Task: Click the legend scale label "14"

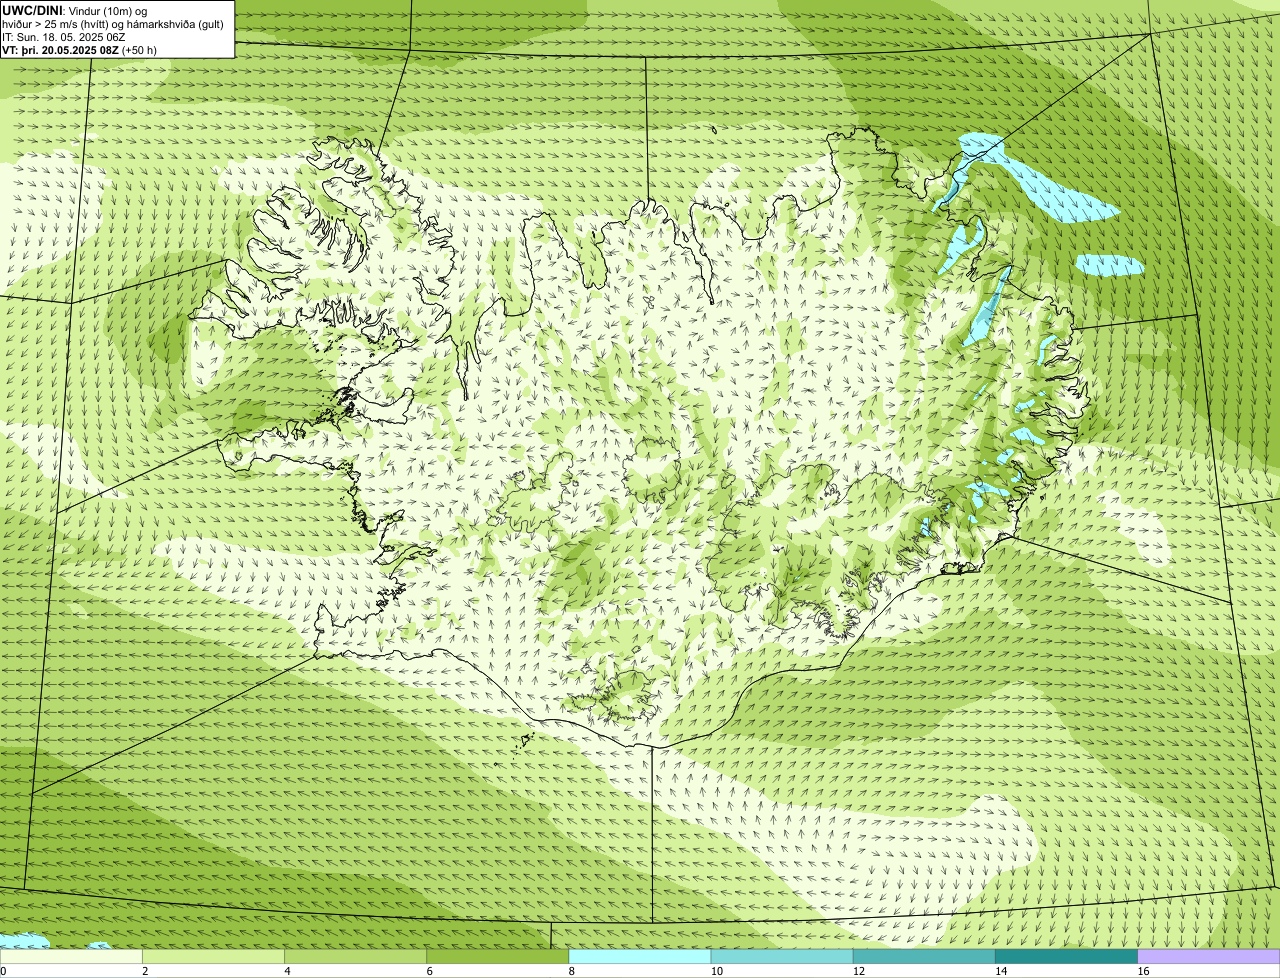Action: point(1001,971)
